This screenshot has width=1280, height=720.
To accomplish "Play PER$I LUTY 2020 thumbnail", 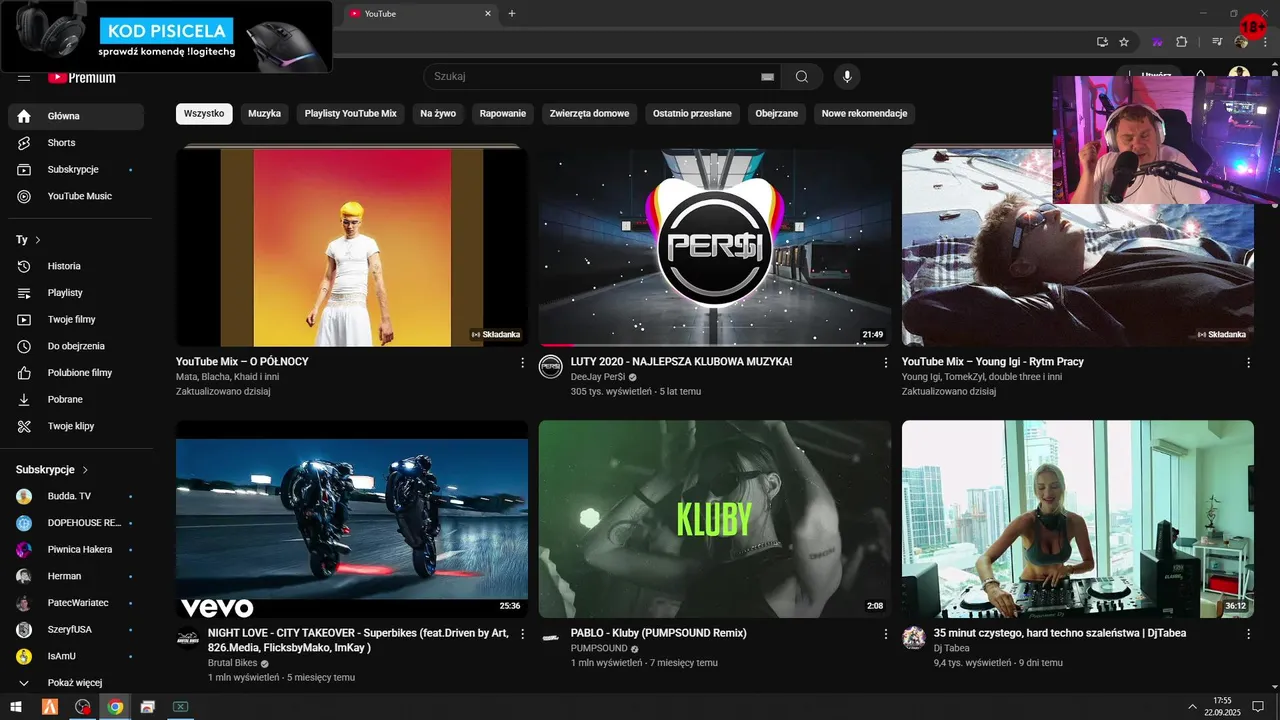I will click(715, 247).
